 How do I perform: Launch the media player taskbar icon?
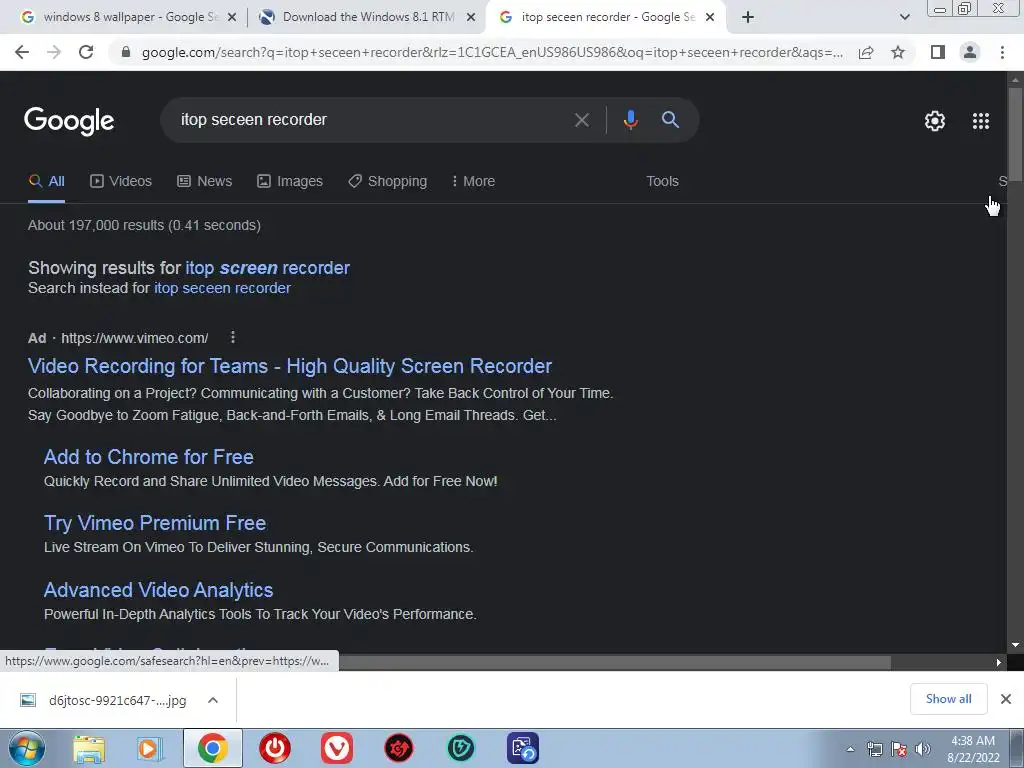coord(150,749)
